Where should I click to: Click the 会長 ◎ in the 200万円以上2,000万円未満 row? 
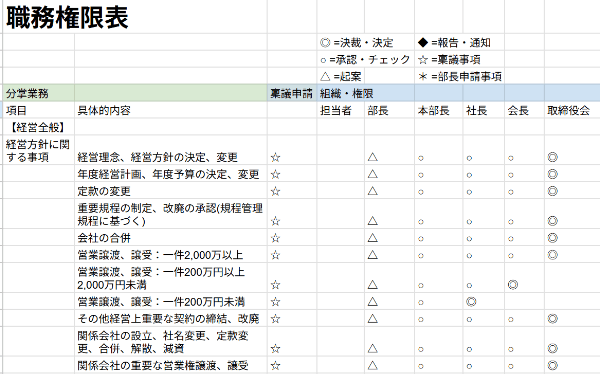(513, 284)
